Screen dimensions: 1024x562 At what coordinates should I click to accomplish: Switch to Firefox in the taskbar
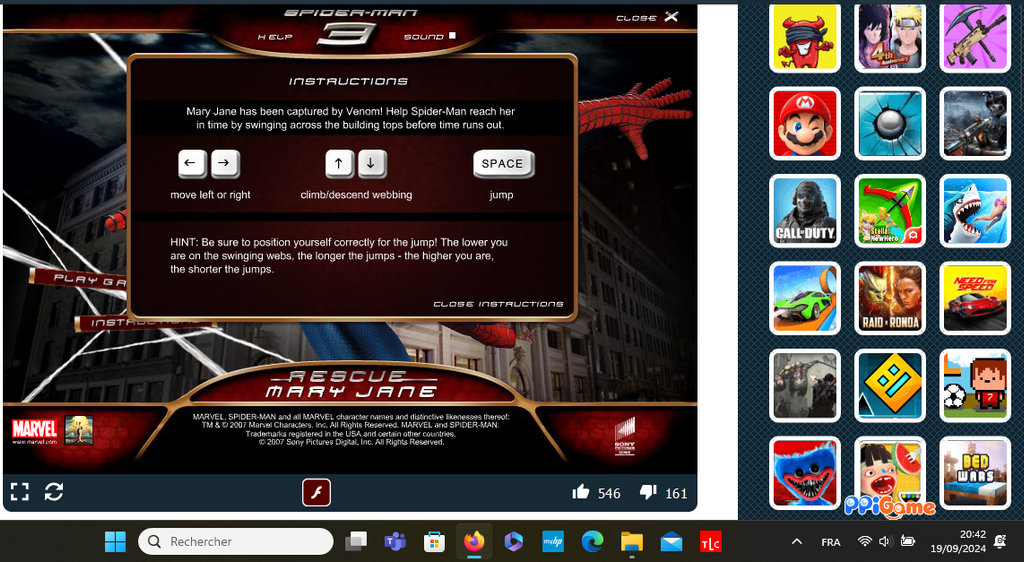click(x=474, y=541)
